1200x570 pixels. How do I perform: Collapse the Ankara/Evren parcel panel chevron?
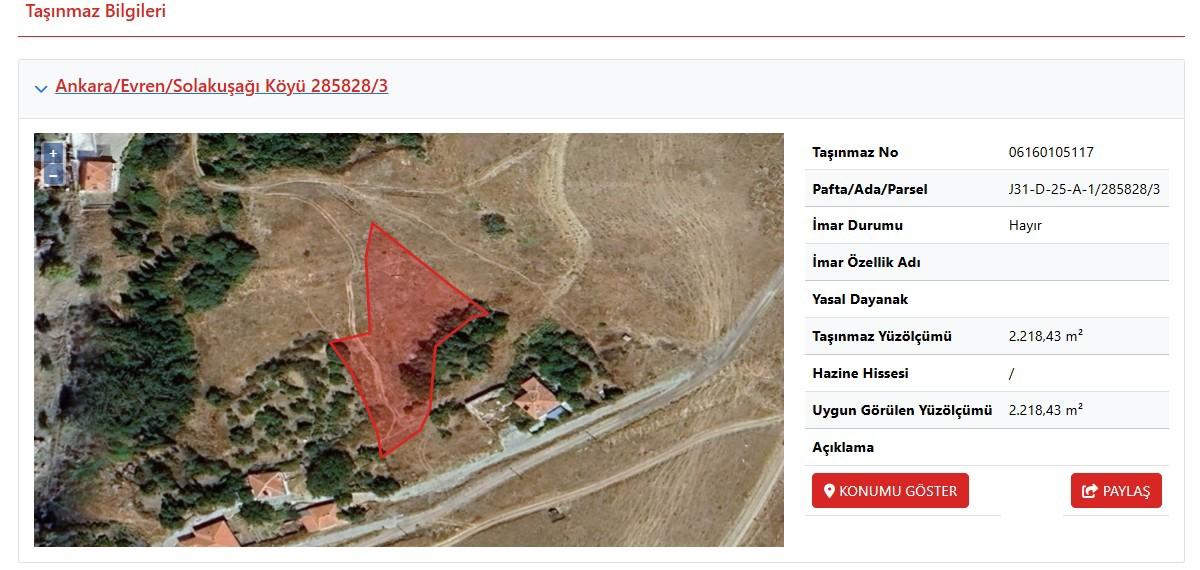pos(41,88)
